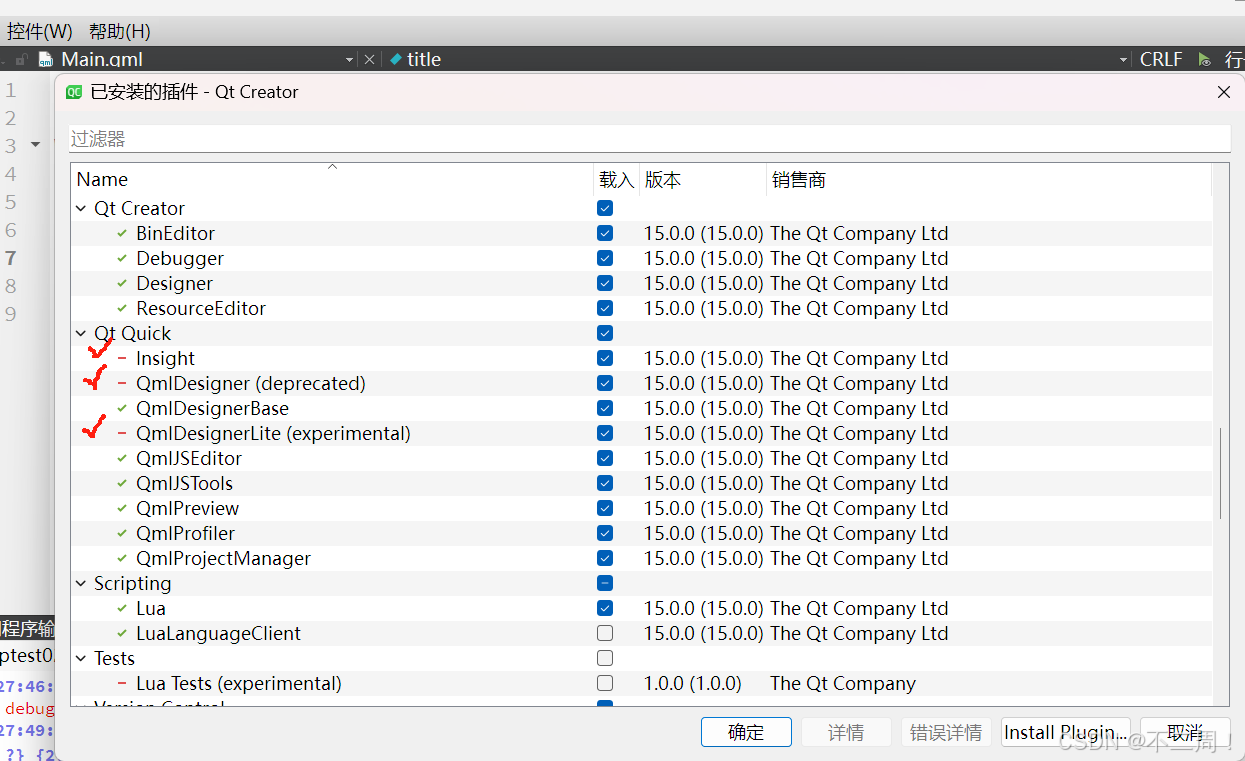1245x761 pixels.
Task: Uncheck the Lua plugin load checkbox
Action: [604, 608]
